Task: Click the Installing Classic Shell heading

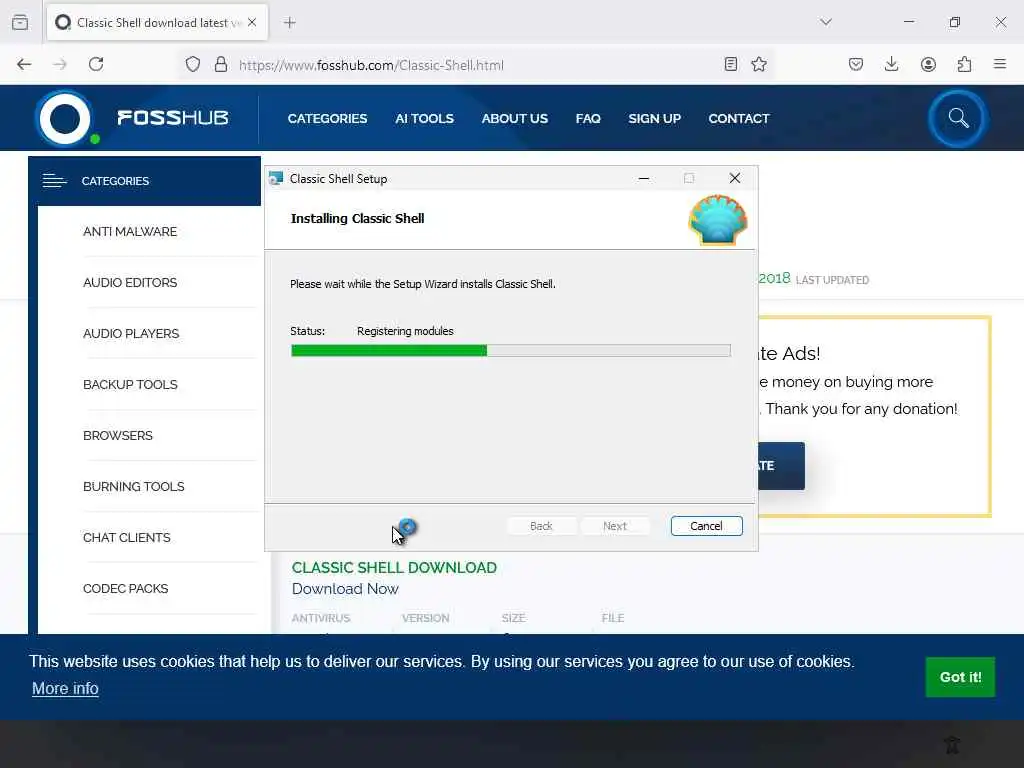Action: point(357,219)
